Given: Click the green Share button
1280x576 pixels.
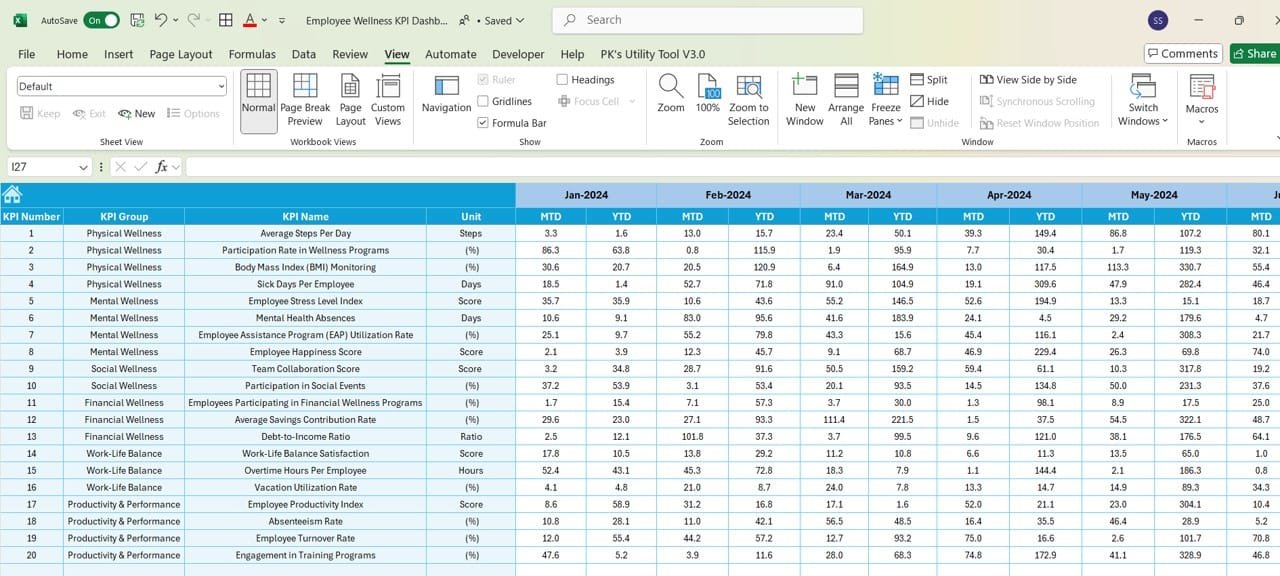Looking at the screenshot, I should pyautogui.click(x=1254, y=54).
